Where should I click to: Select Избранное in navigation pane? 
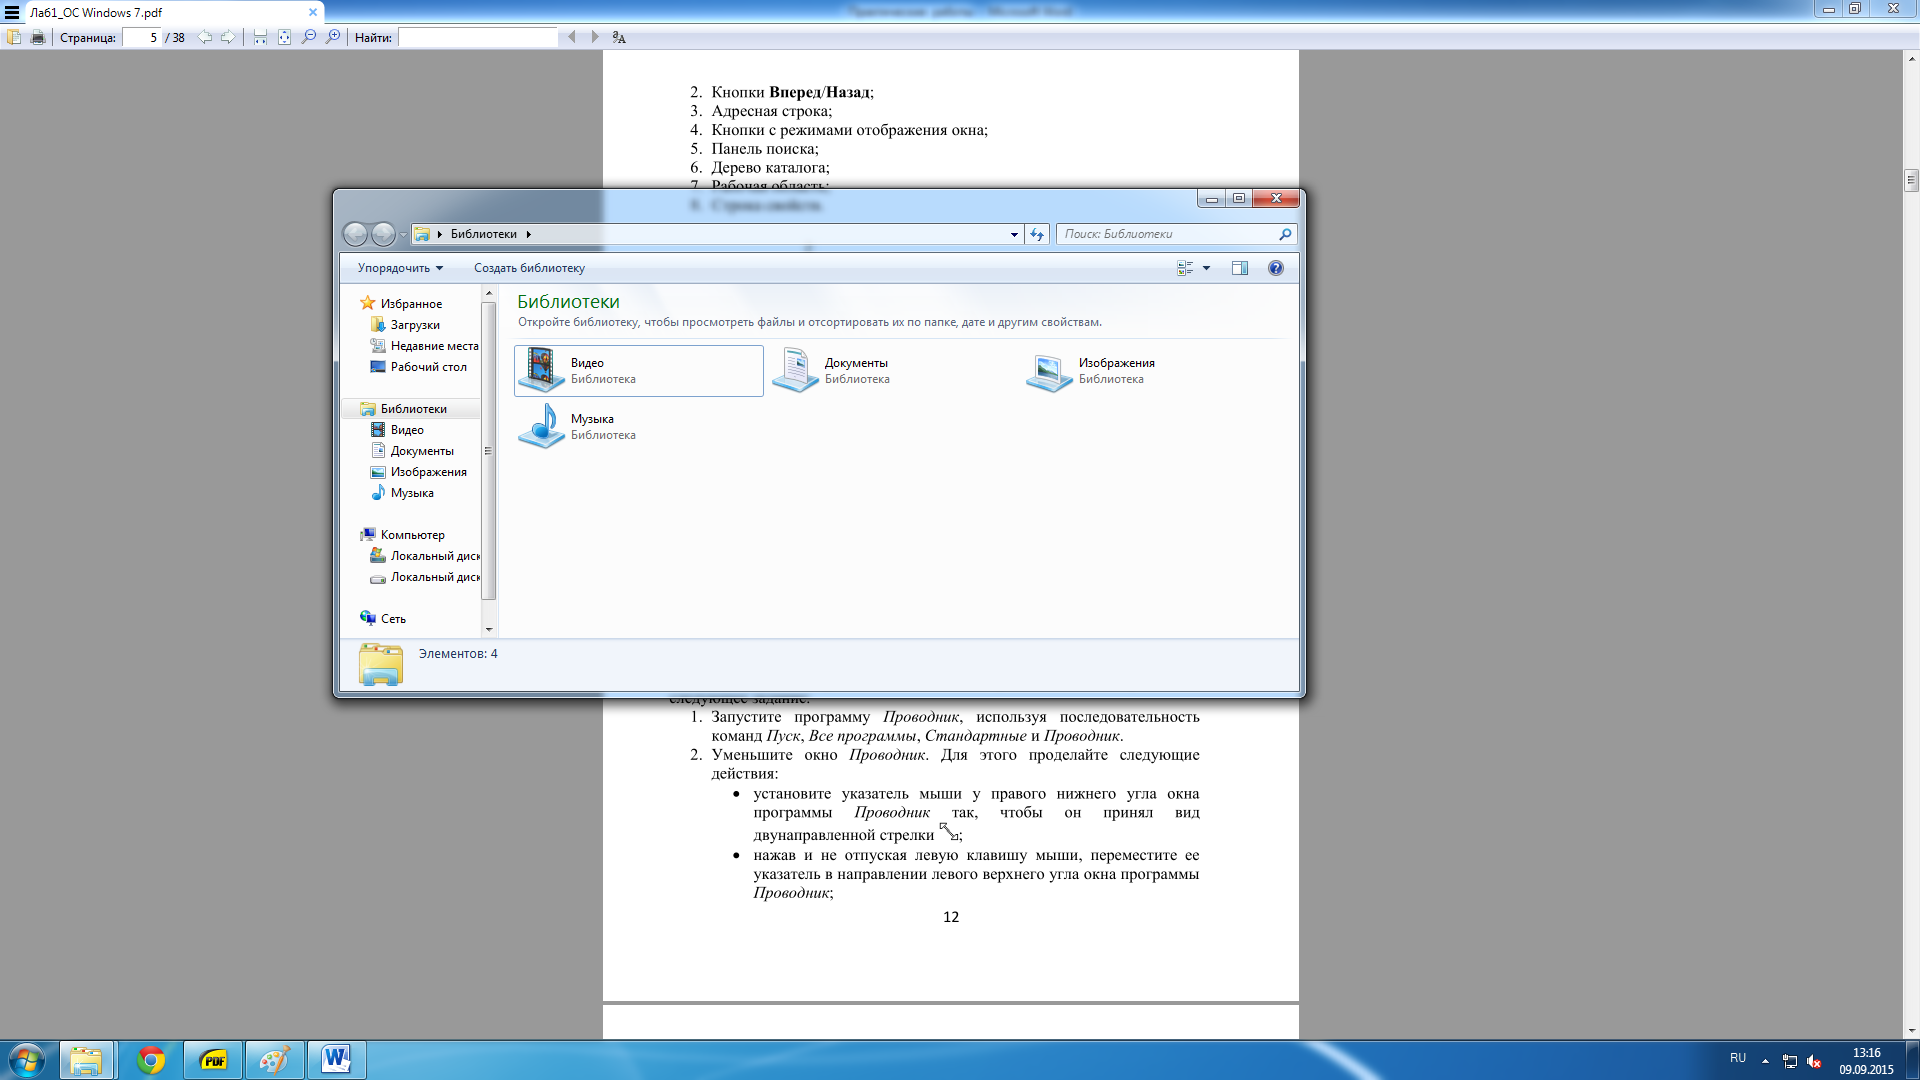pyautogui.click(x=410, y=303)
